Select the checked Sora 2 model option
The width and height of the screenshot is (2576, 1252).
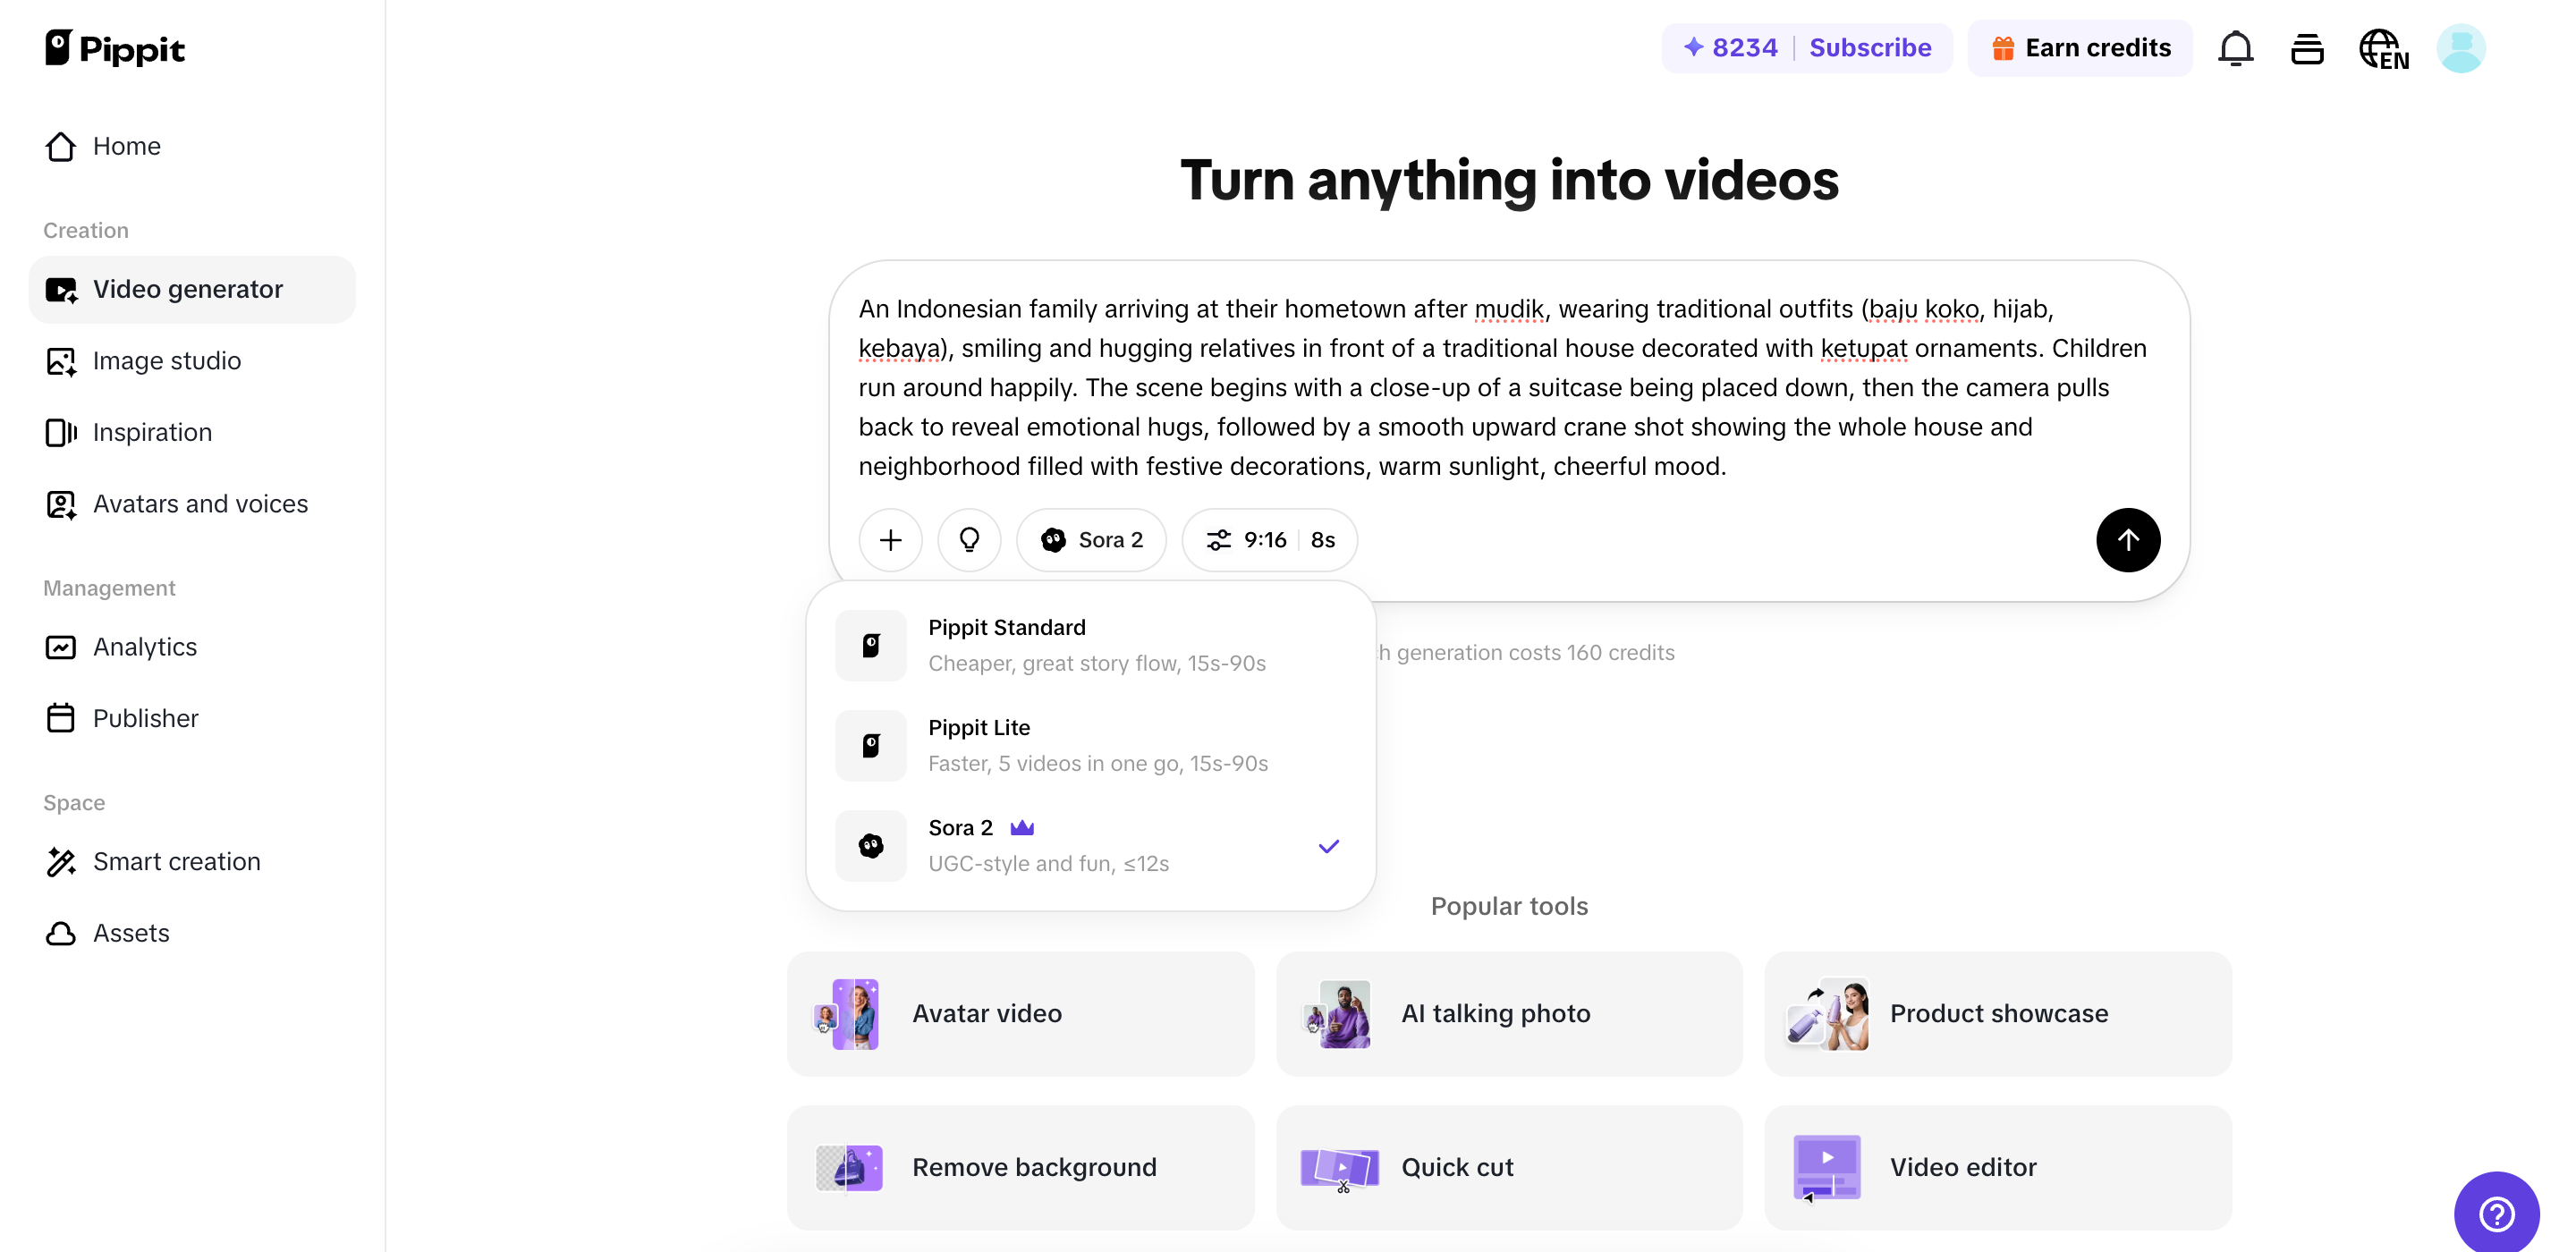[x=1090, y=845]
